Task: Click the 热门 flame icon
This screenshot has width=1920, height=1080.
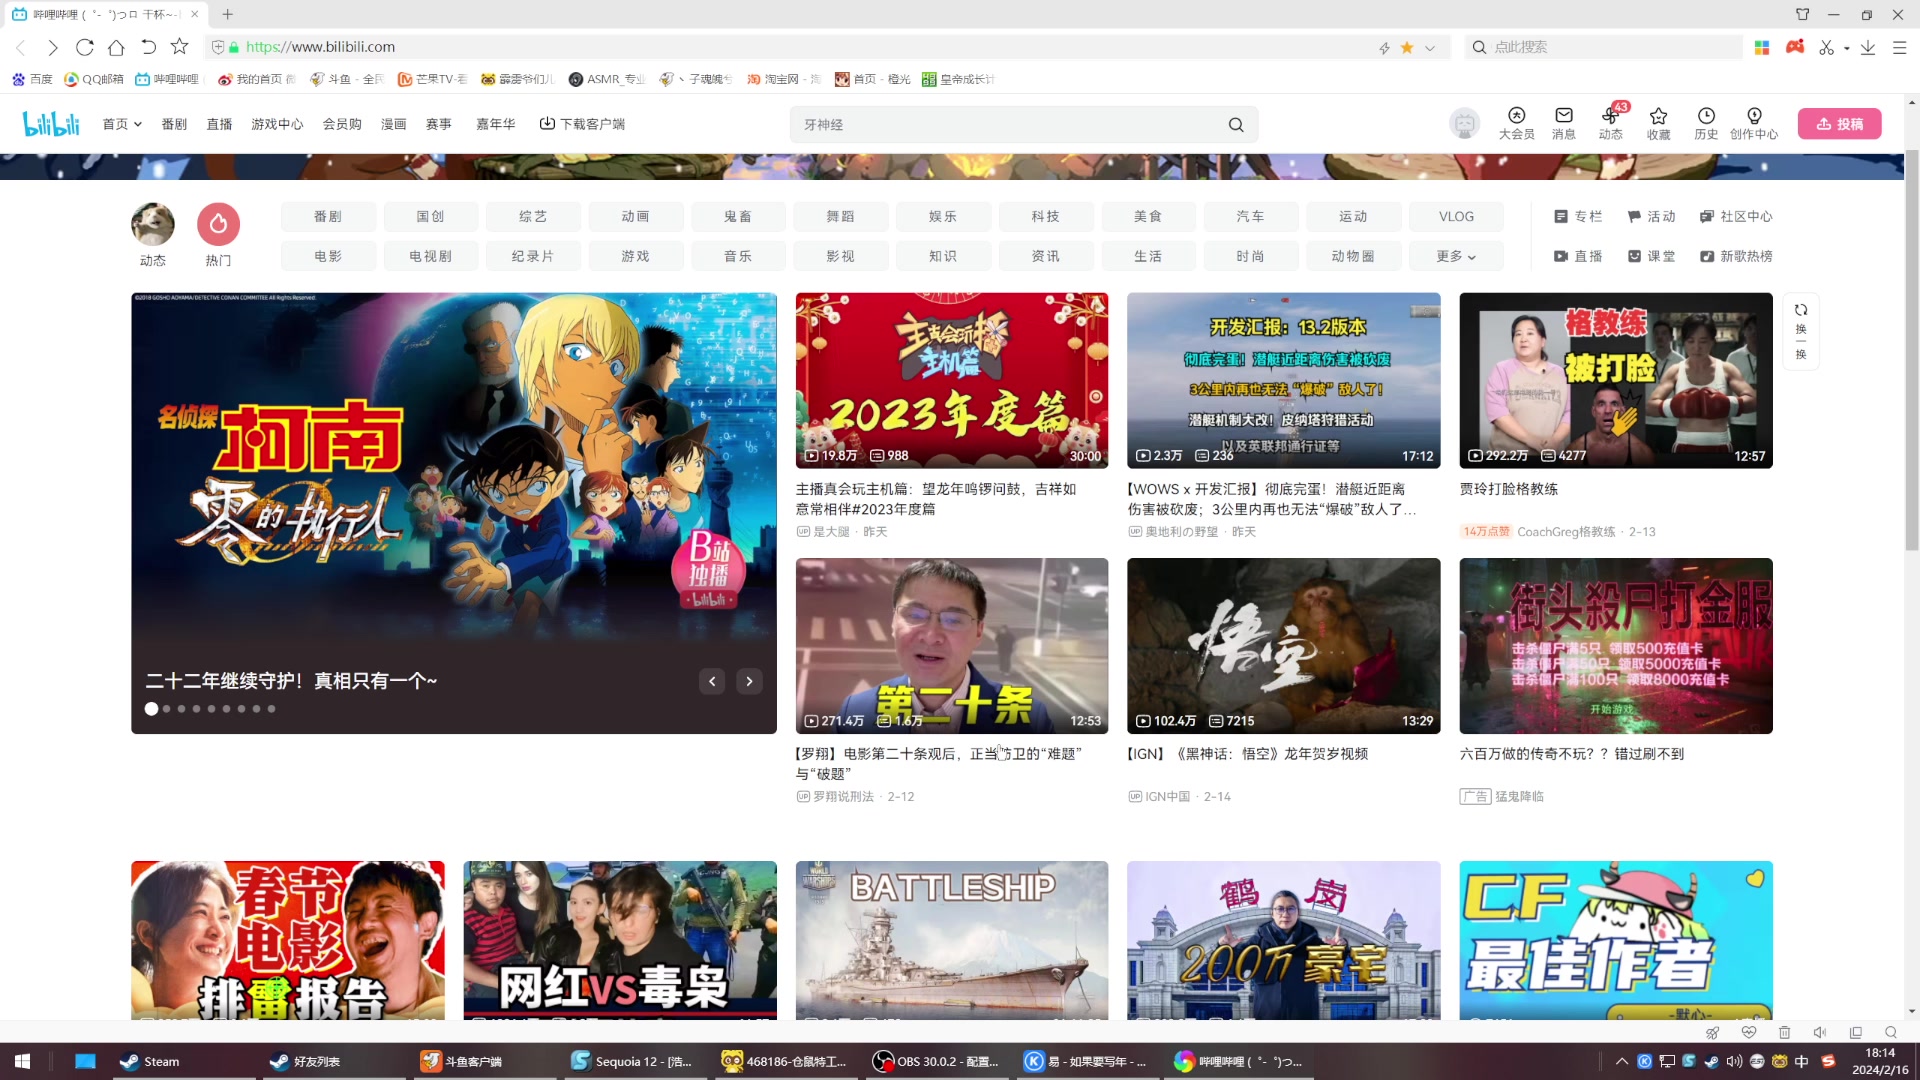Action: pos(218,224)
